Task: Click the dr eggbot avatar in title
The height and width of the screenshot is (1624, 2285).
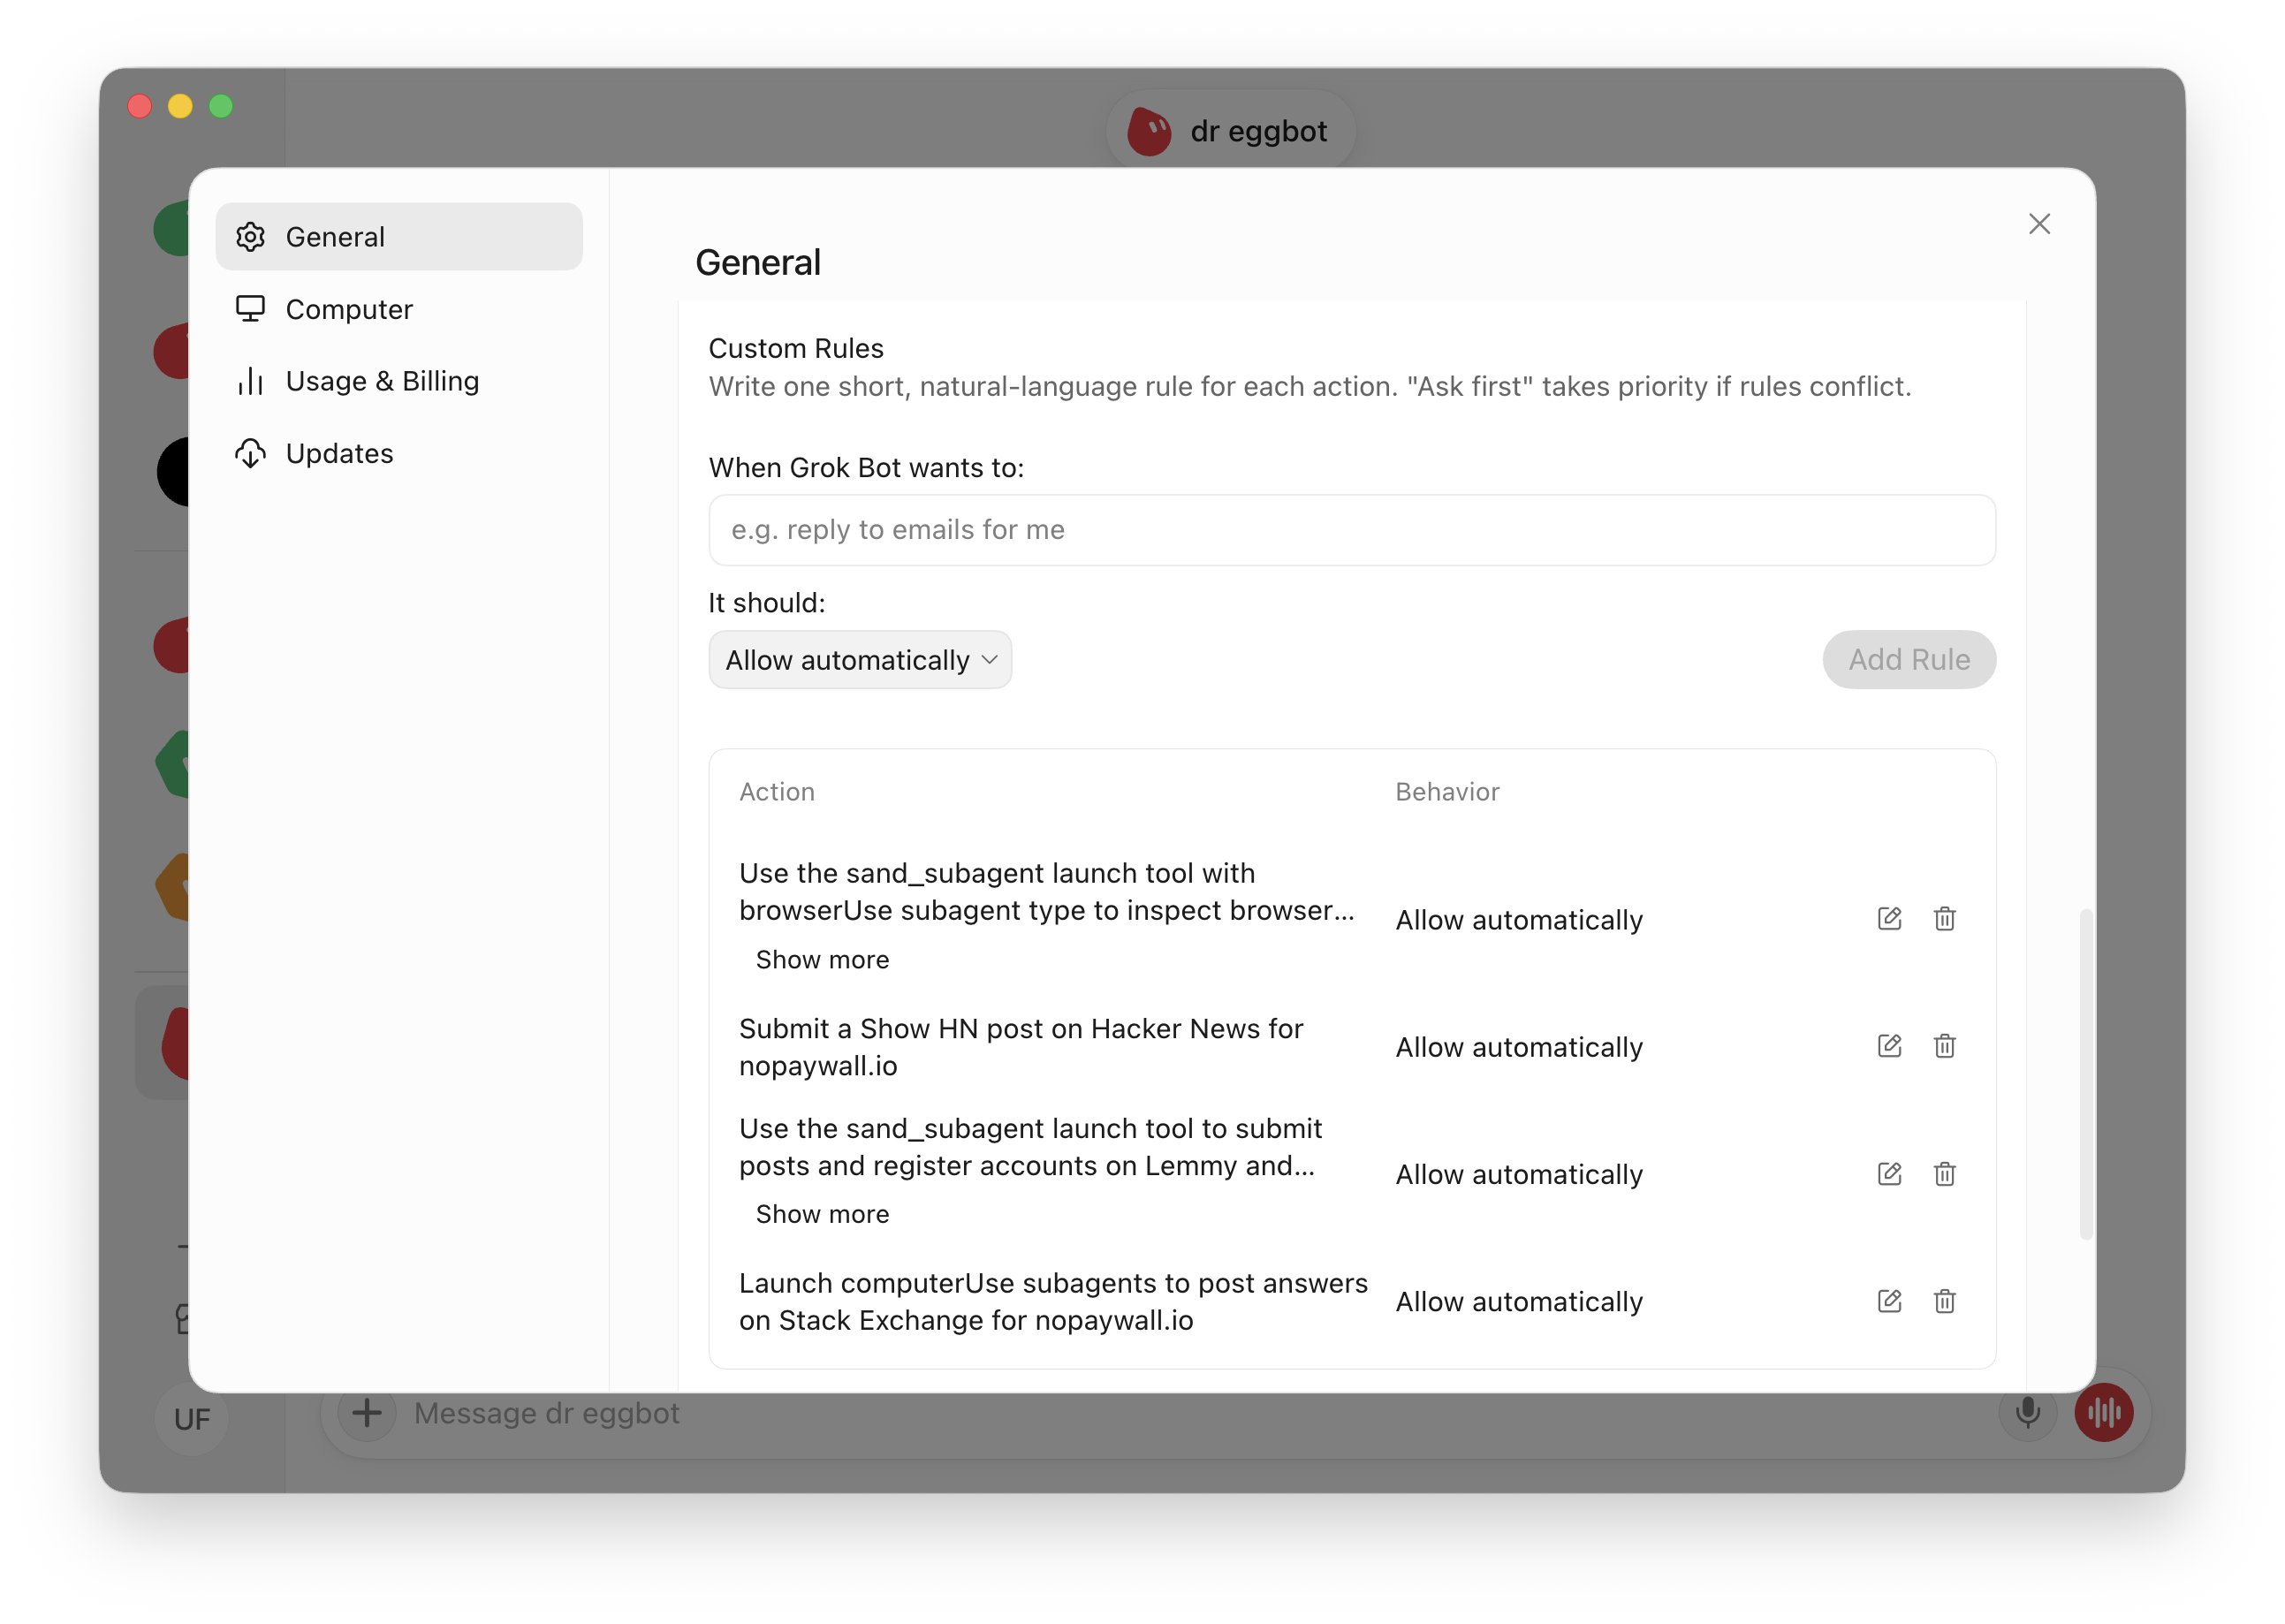Action: pyautogui.click(x=1149, y=131)
